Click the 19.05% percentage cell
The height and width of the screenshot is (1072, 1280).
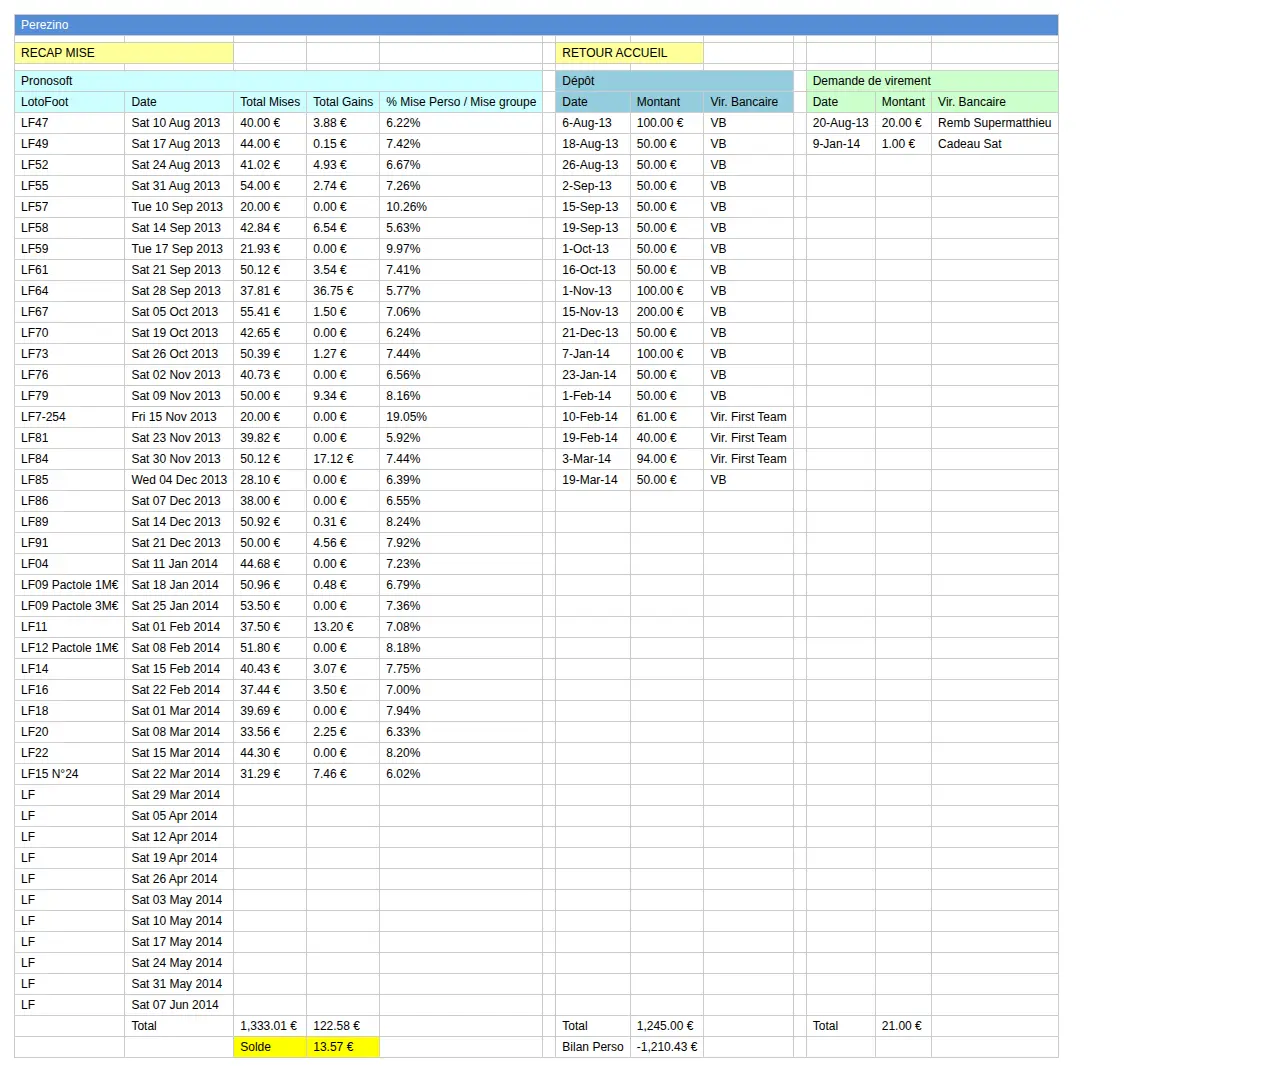coord(461,417)
